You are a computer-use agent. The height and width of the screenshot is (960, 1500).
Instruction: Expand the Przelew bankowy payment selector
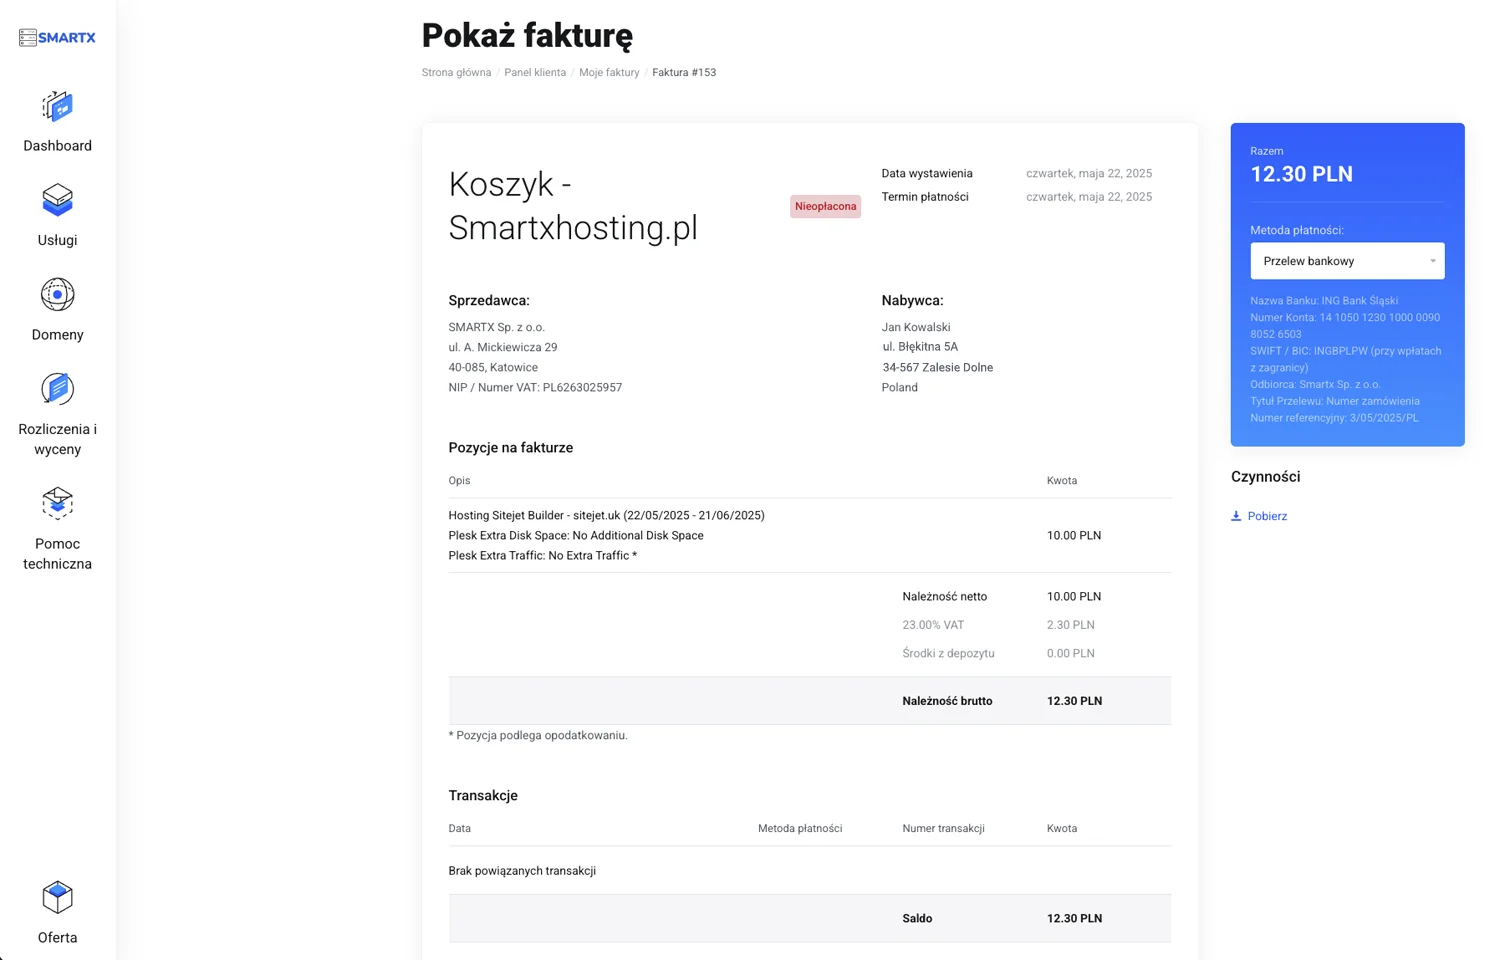click(x=1347, y=261)
